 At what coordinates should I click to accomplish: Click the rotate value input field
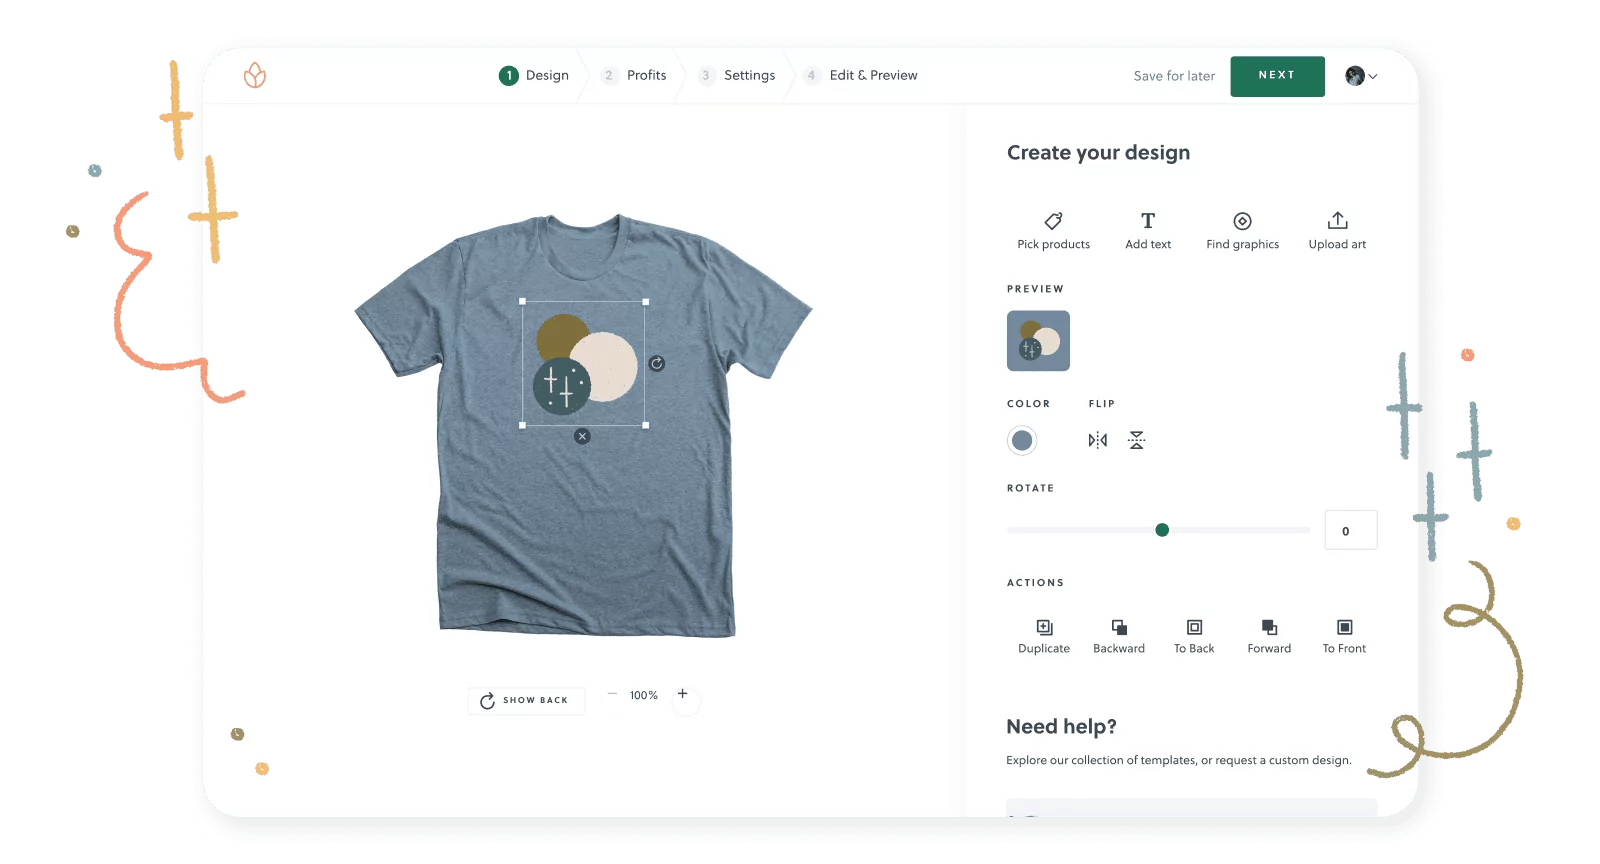pos(1351,530)
